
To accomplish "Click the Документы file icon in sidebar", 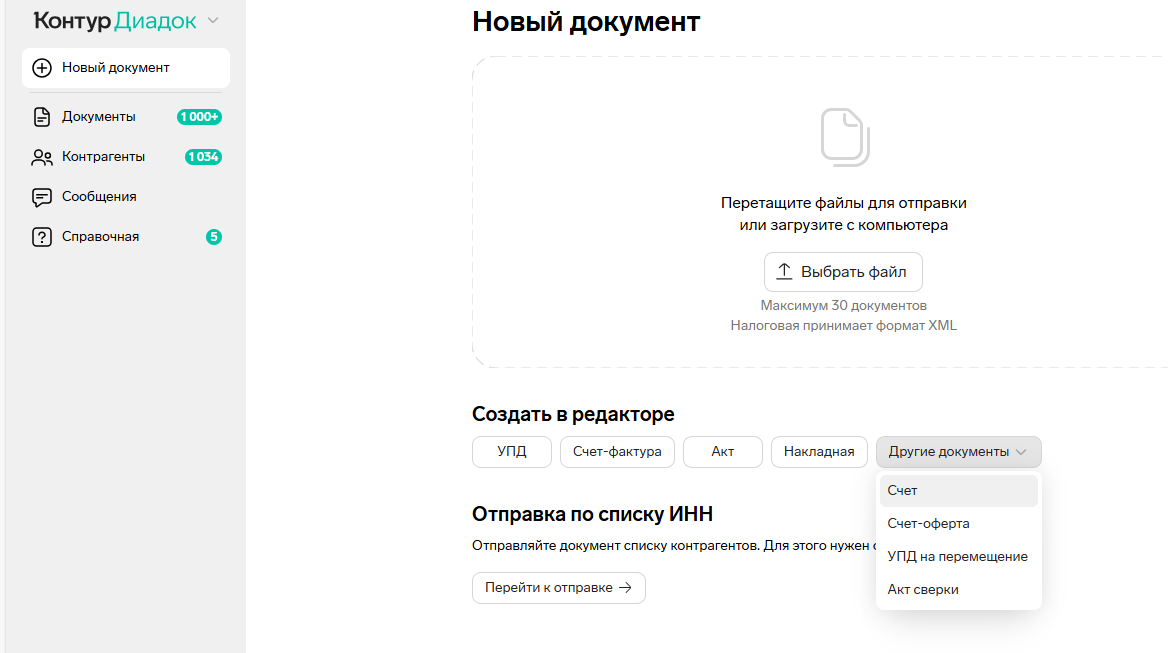I will click(x=42, y=117).
